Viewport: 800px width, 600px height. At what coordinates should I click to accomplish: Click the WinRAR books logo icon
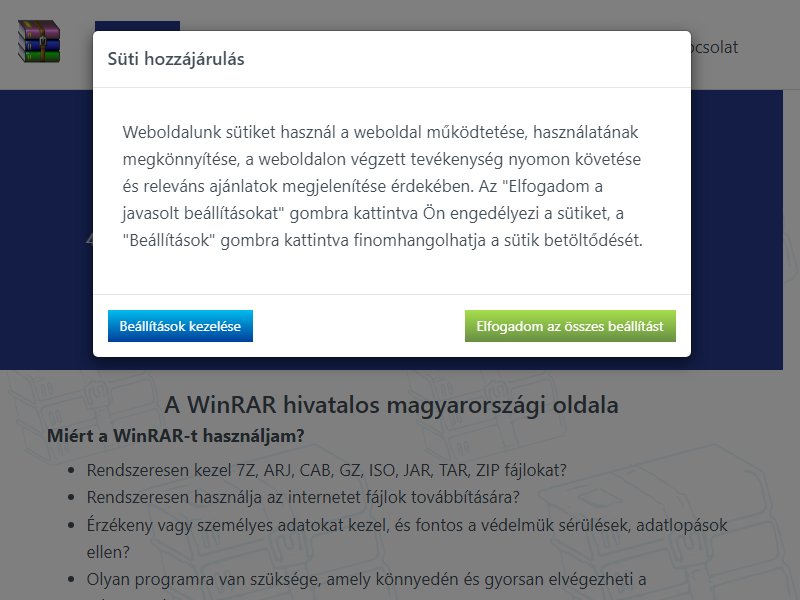[x=39, y=41]
